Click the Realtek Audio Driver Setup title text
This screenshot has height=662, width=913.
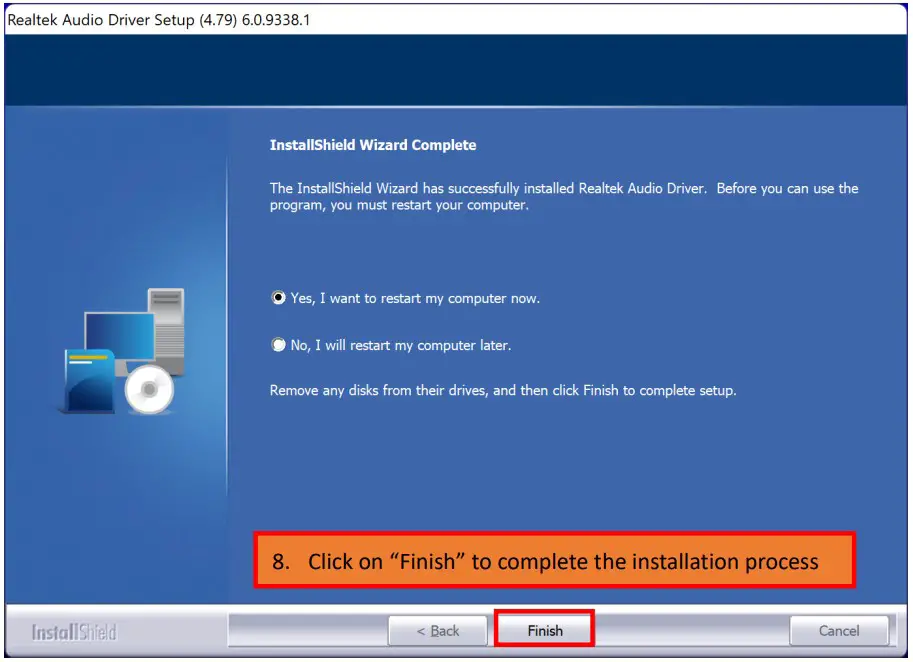click(158, 20)
